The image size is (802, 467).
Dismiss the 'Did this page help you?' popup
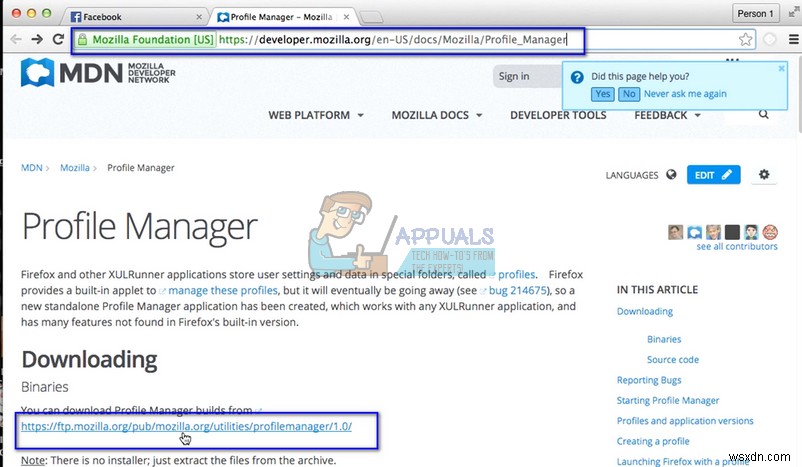tap(781, 68)
